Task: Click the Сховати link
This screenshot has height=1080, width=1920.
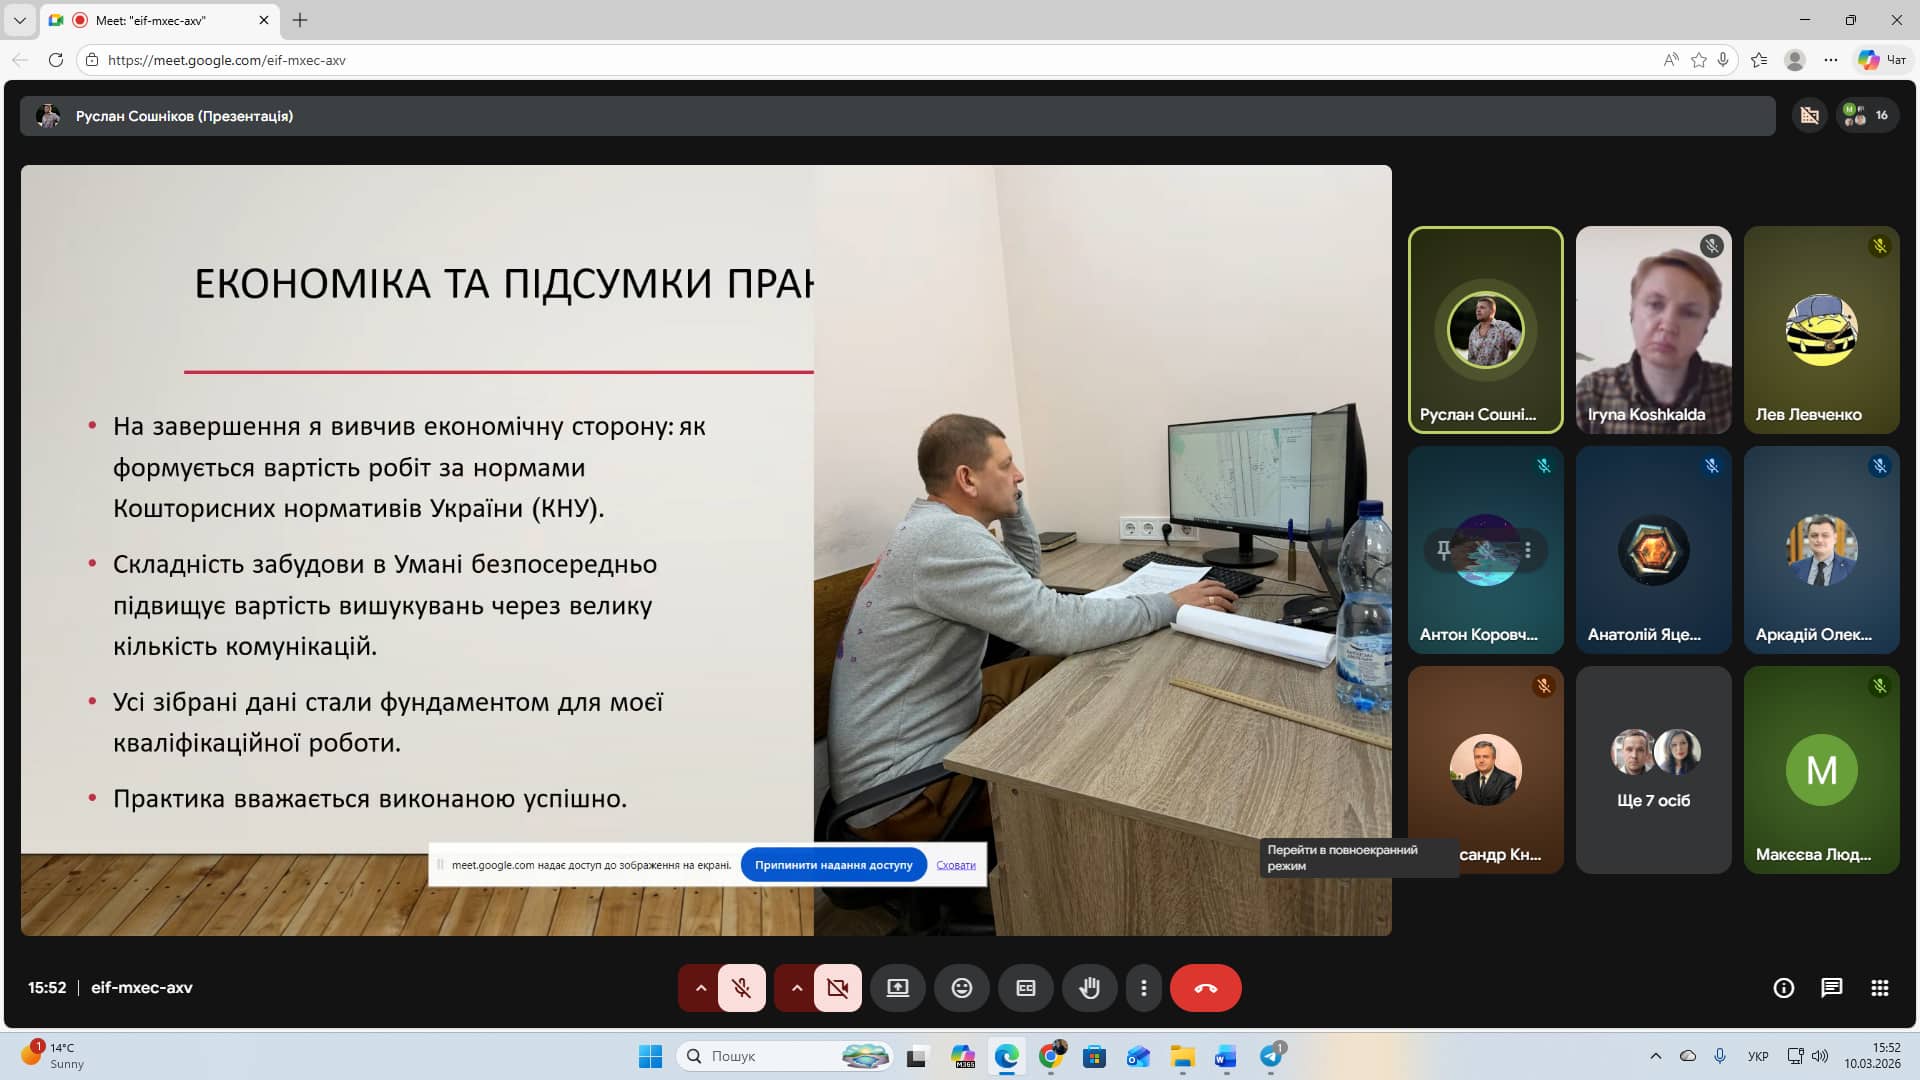Action: point(955,865)
